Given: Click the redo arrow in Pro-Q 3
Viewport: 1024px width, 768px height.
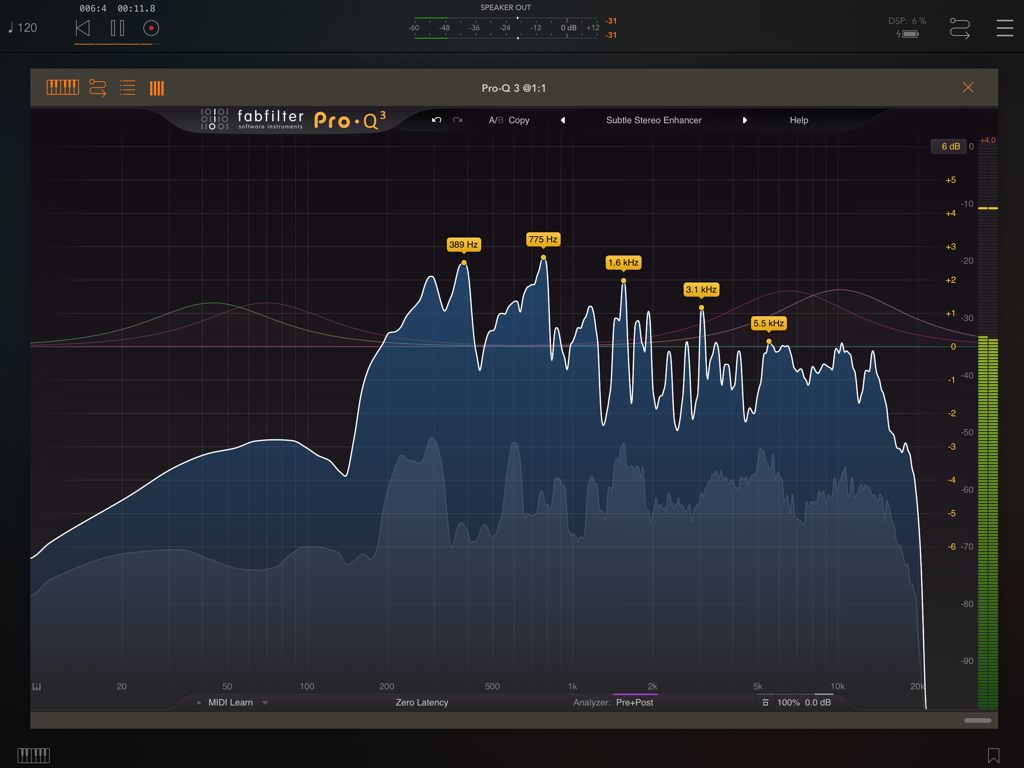Looking at the screenshot, I should (459, 120).
